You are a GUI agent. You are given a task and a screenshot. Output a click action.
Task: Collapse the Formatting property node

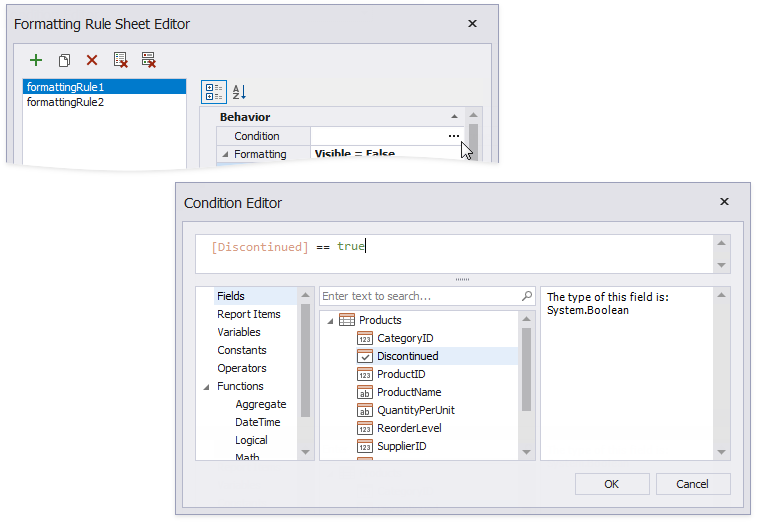(225, 154)
